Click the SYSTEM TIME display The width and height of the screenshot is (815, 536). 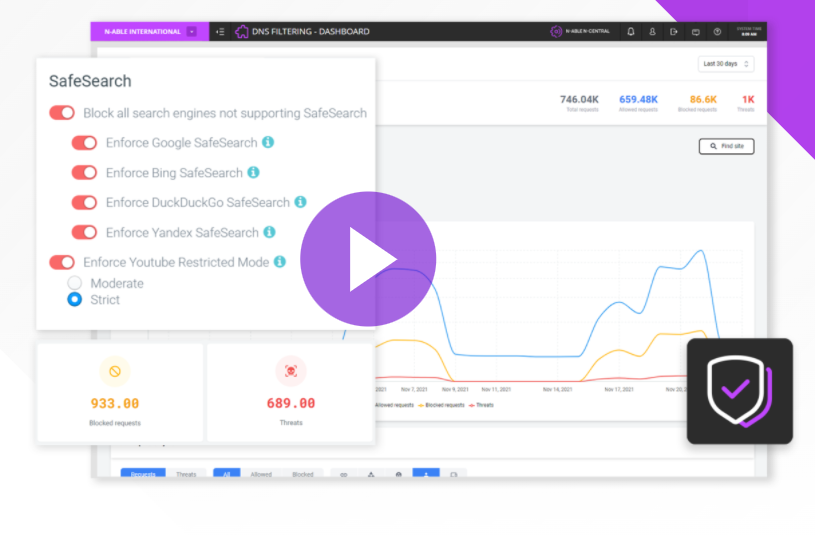[x=748, y=32]
